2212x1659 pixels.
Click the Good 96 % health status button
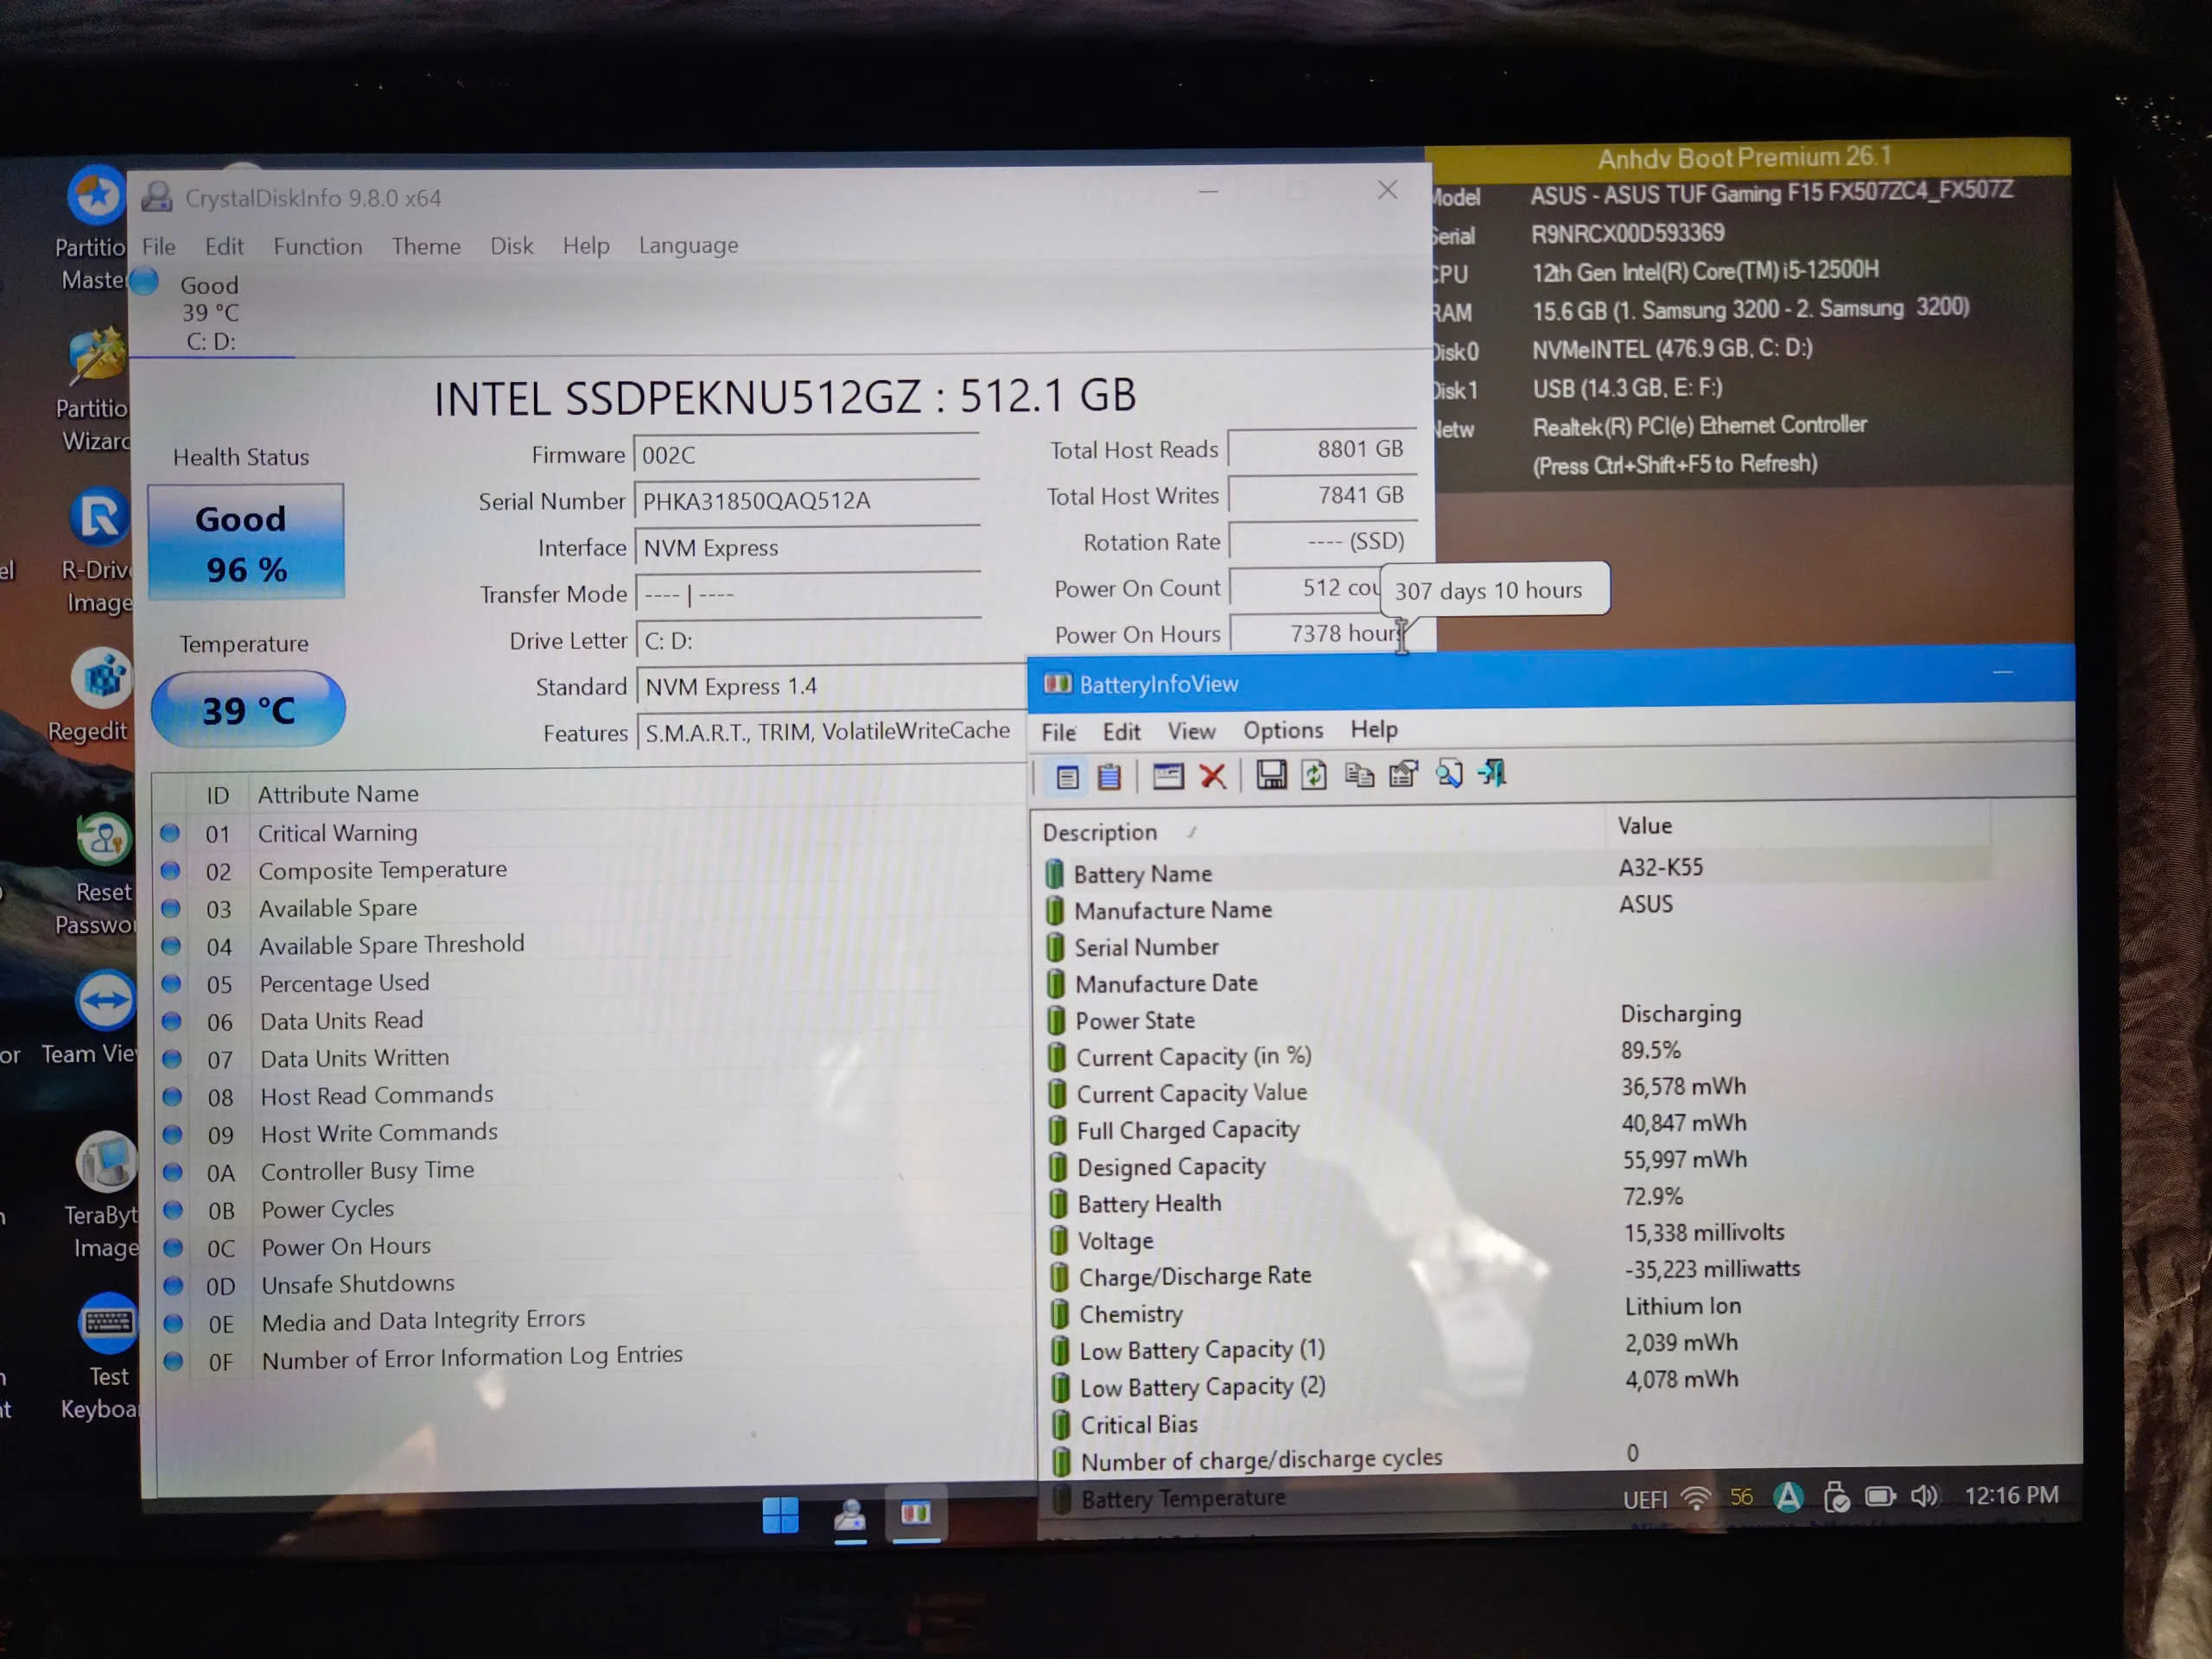[246, 542]
